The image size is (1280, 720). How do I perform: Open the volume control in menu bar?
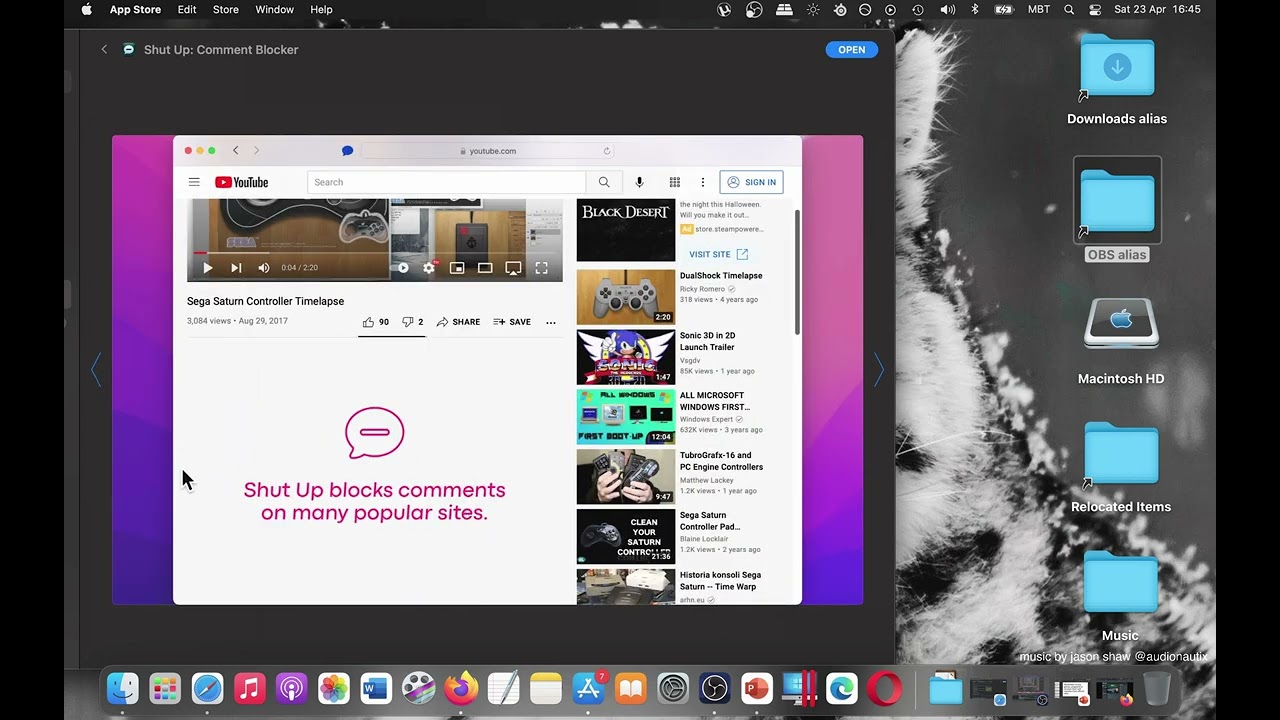947,10
